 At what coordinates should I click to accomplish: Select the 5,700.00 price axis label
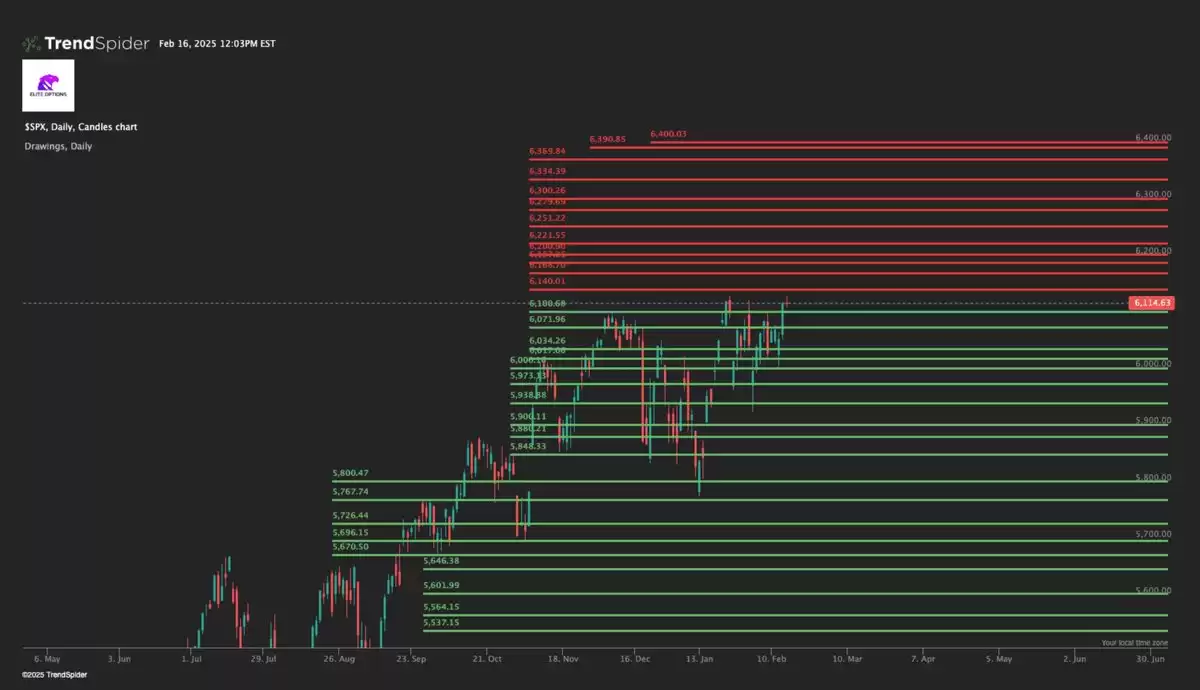tap(1153, 535)
